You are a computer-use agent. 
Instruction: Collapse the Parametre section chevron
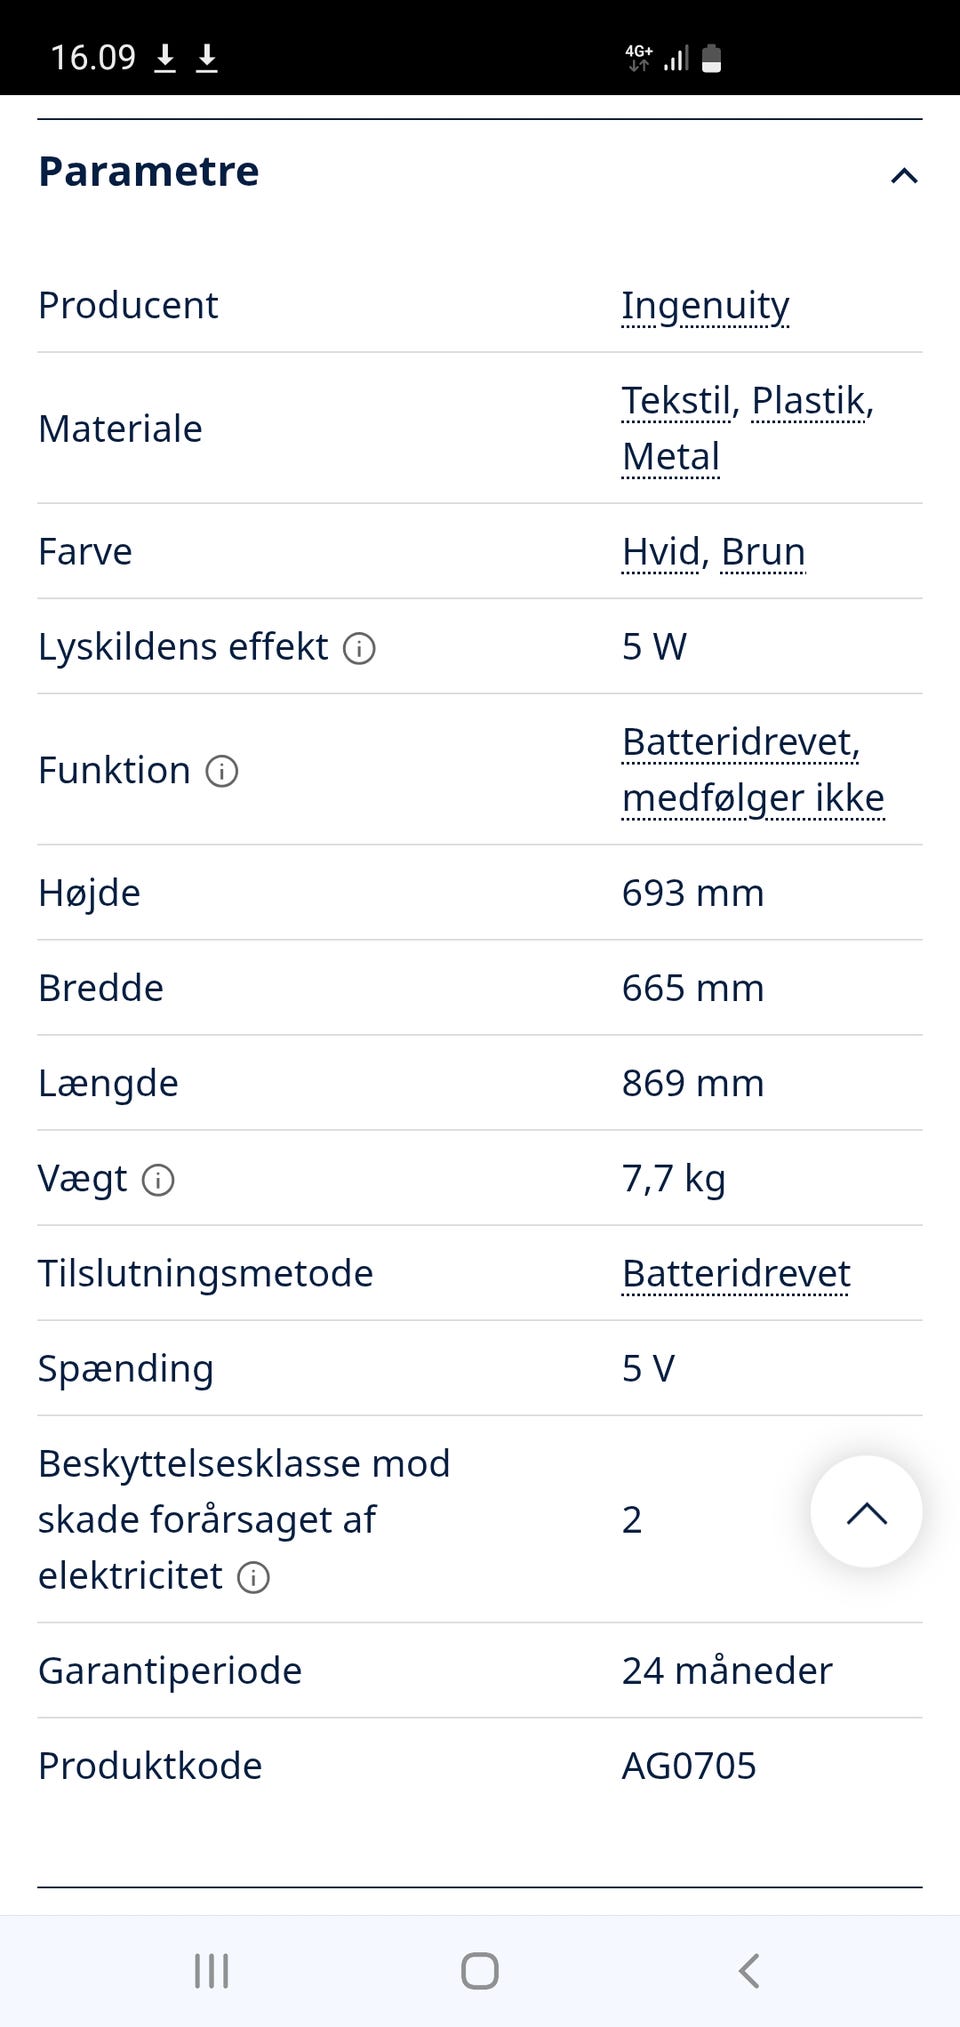903,176
